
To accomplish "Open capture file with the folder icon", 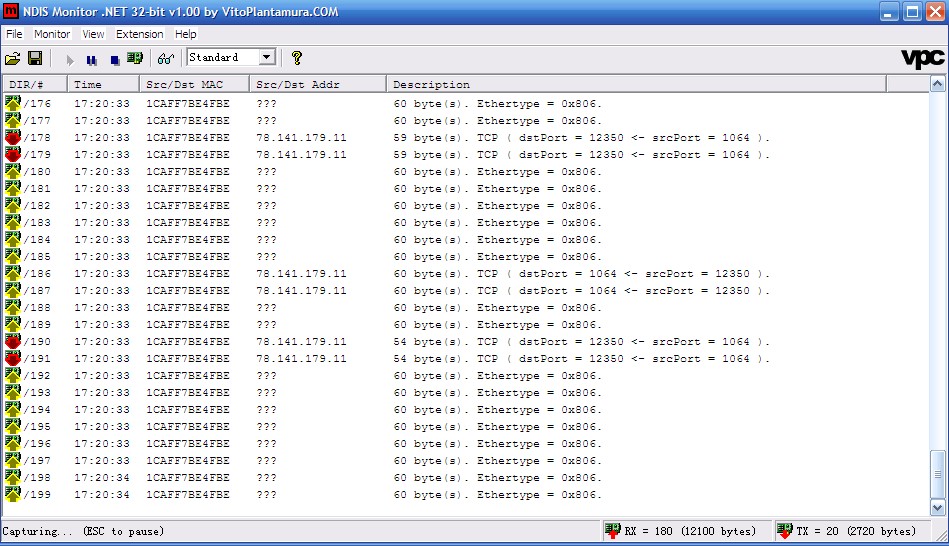I will 13,58.
